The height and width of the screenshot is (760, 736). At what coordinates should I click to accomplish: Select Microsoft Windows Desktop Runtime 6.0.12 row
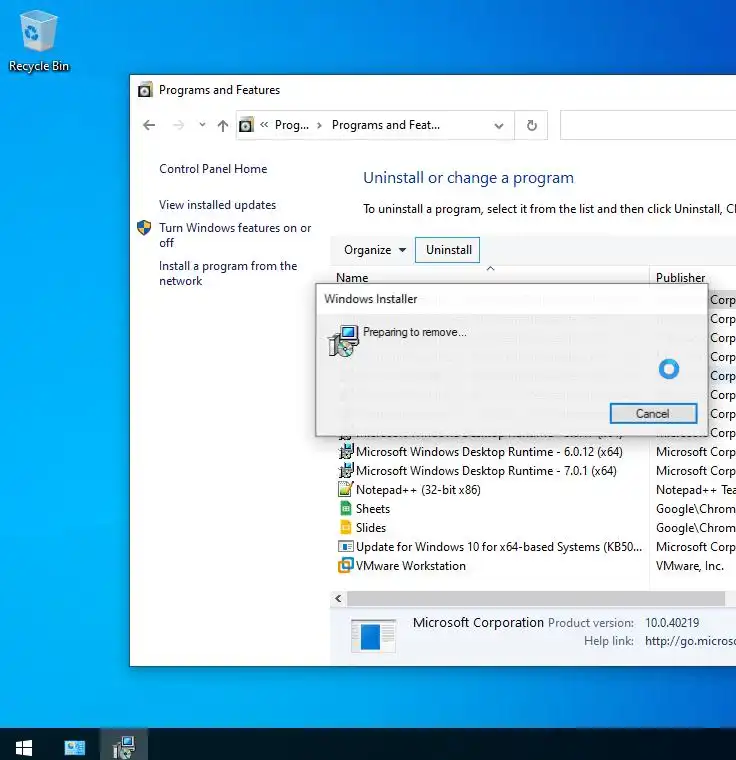pyautogui.click(x=489, y=452)
